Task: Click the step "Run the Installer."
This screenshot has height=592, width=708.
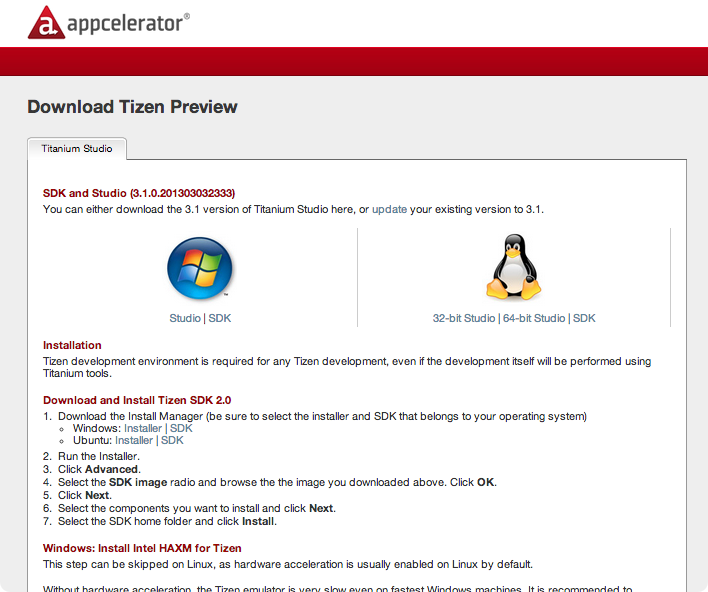Action: click(99, 456)
